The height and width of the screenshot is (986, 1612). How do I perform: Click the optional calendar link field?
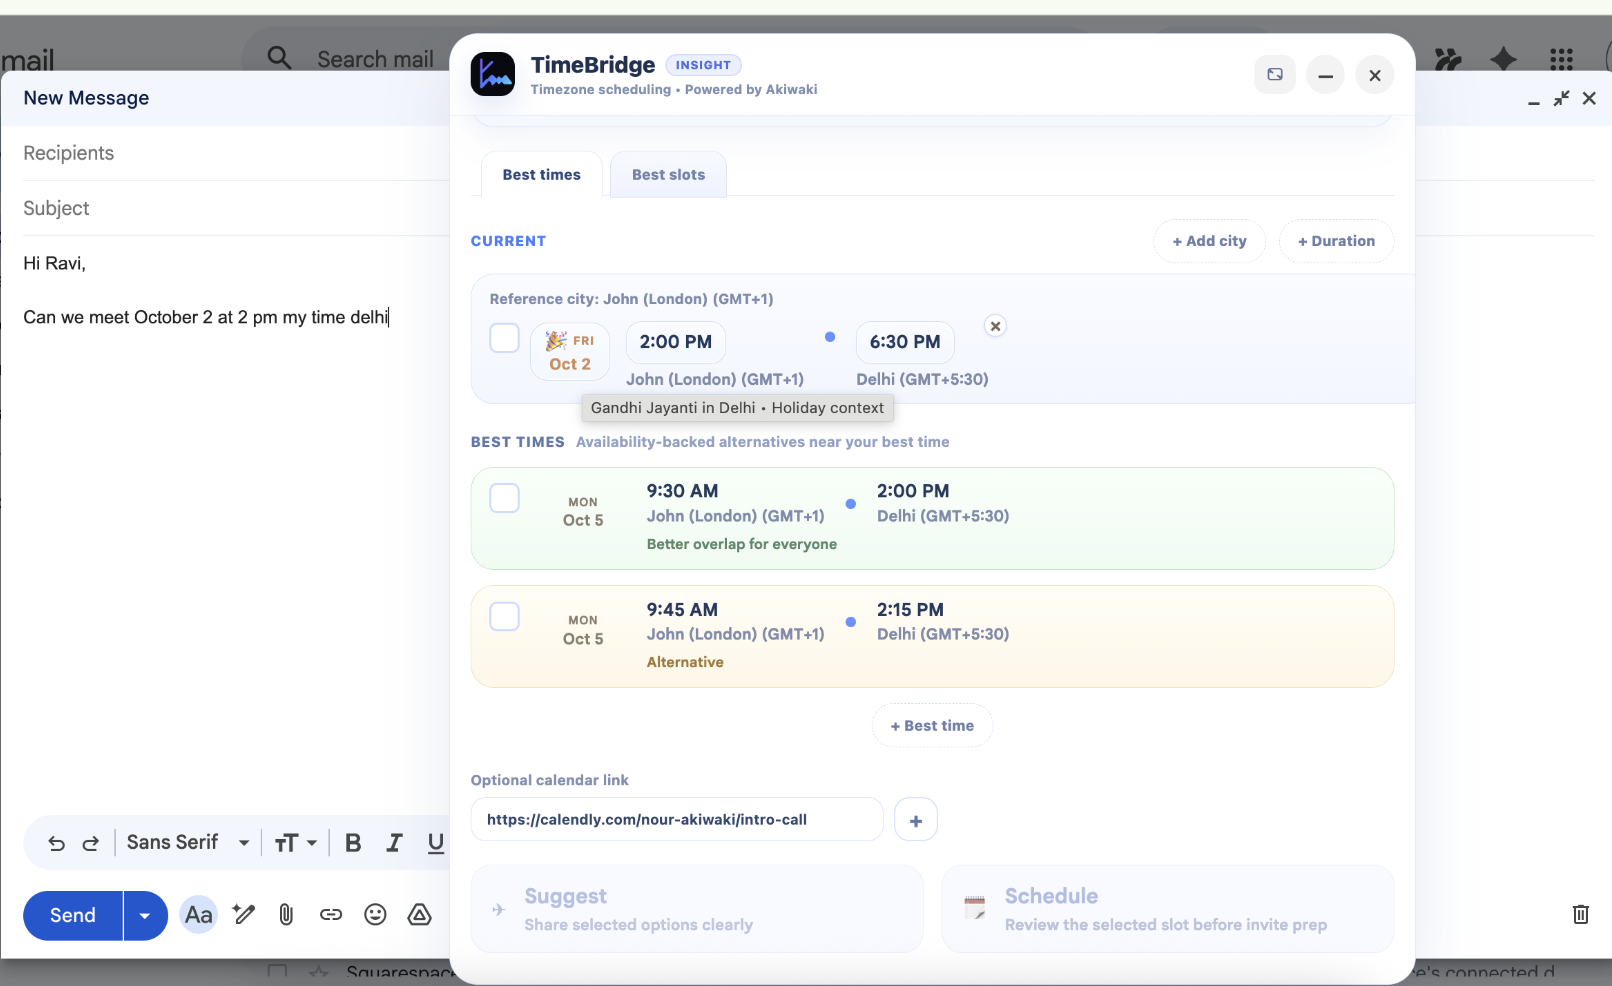tap(677, 820)
